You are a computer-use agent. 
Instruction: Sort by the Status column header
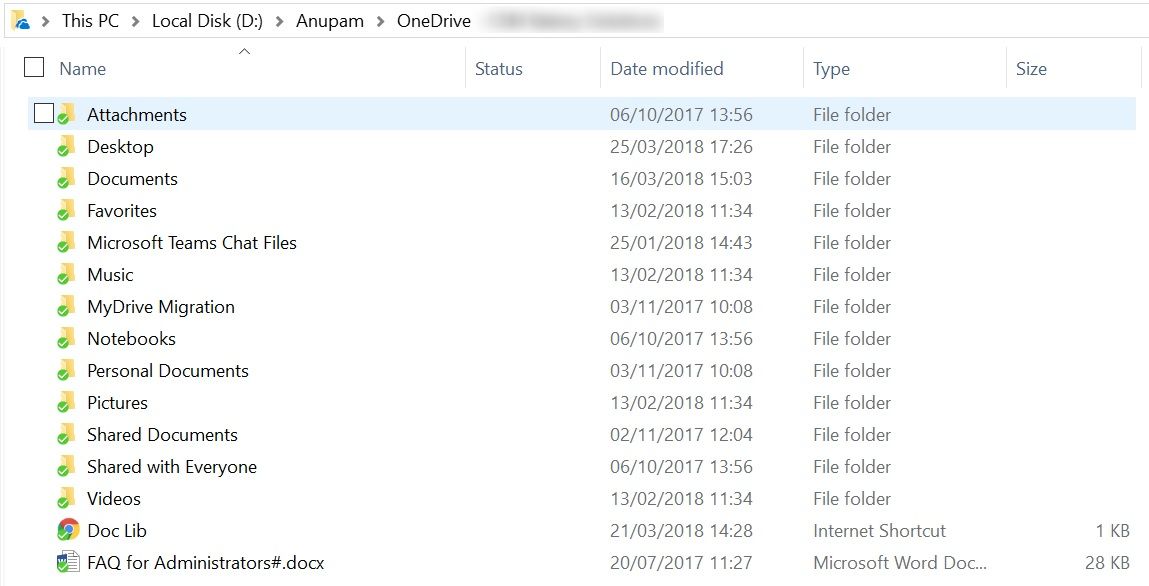[x=499, y=69]
